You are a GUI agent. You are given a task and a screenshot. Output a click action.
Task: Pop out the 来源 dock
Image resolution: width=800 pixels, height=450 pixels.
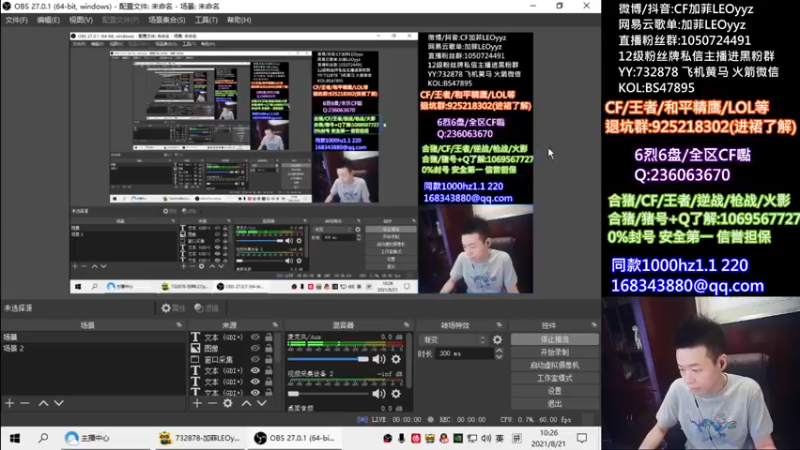(276, 324)
